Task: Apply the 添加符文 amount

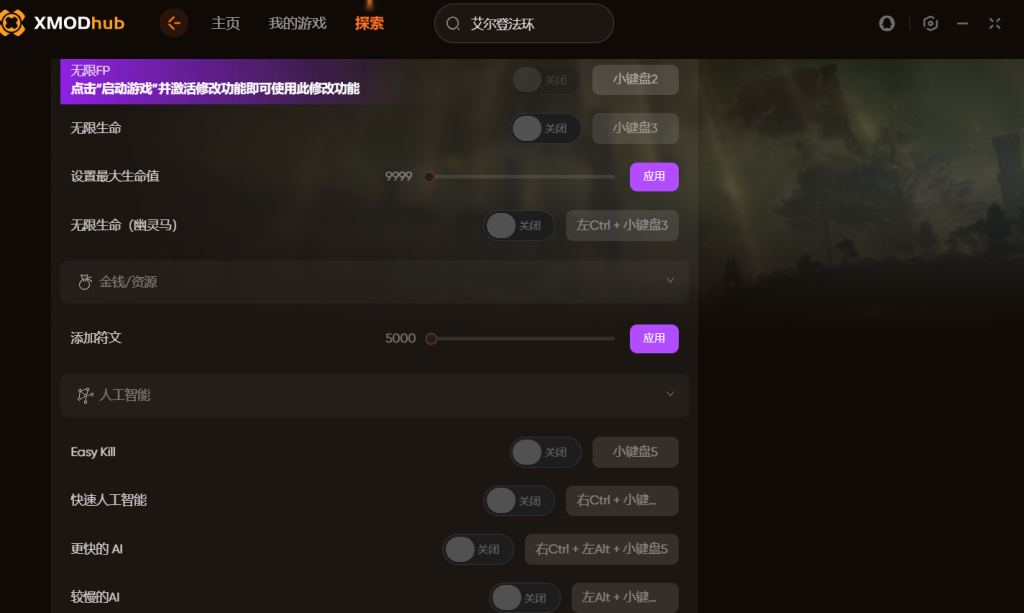Action: 654,339
